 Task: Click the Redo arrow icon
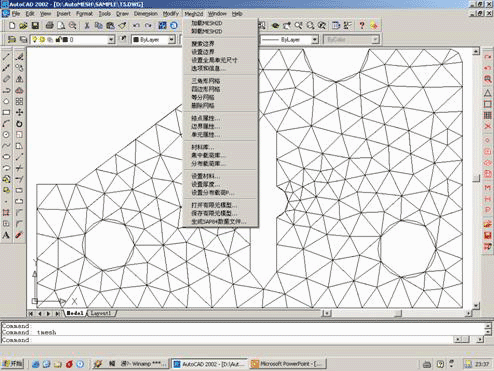point(148,25)
